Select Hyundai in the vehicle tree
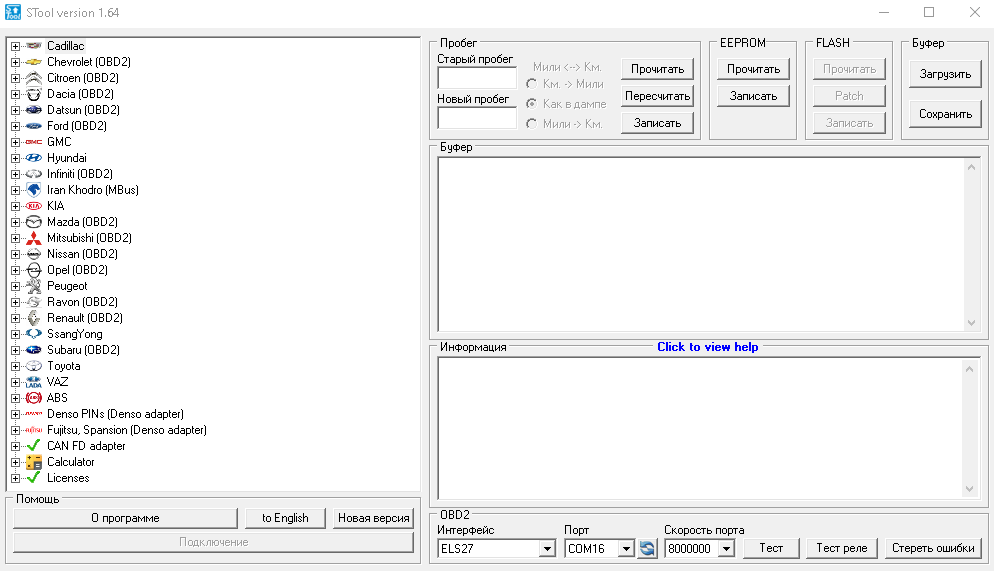The image size is (994, 571). (66, 158)
